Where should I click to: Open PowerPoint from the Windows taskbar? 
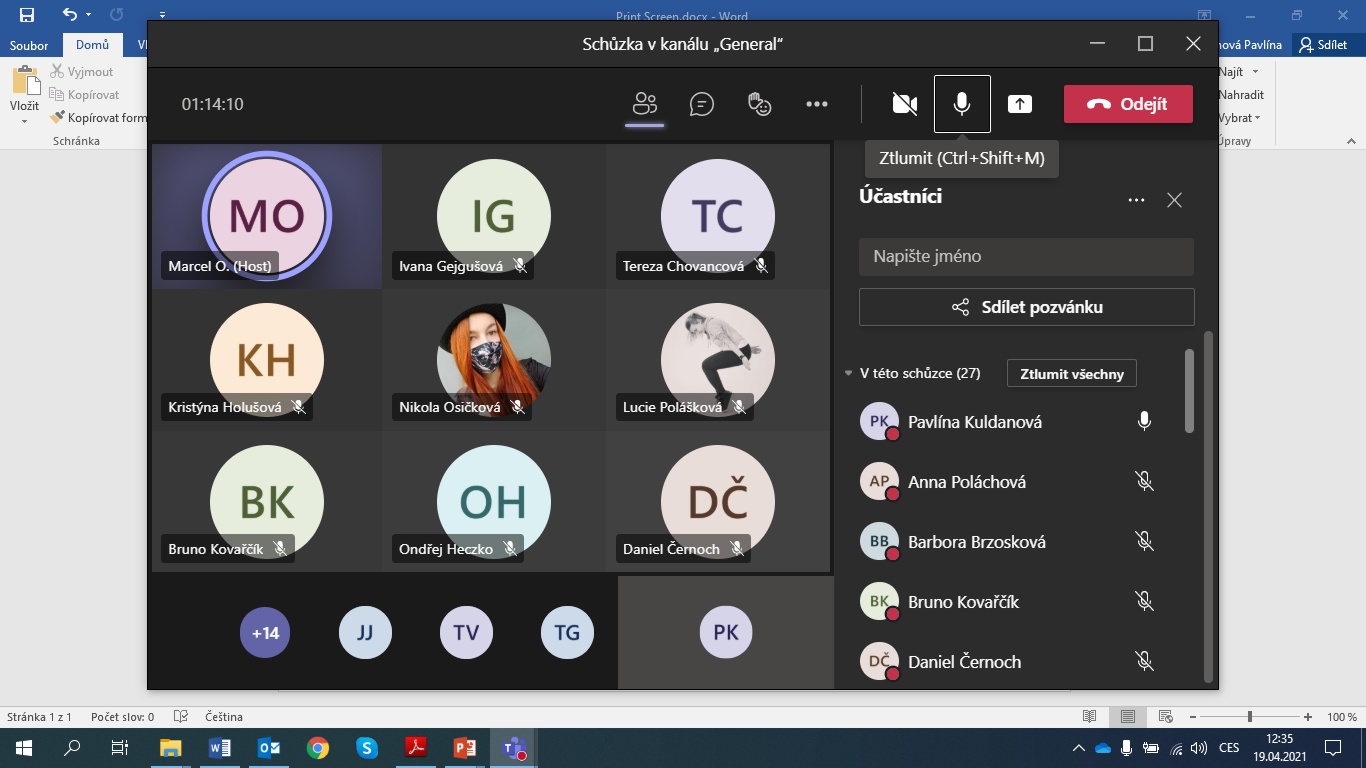point(465,747)
